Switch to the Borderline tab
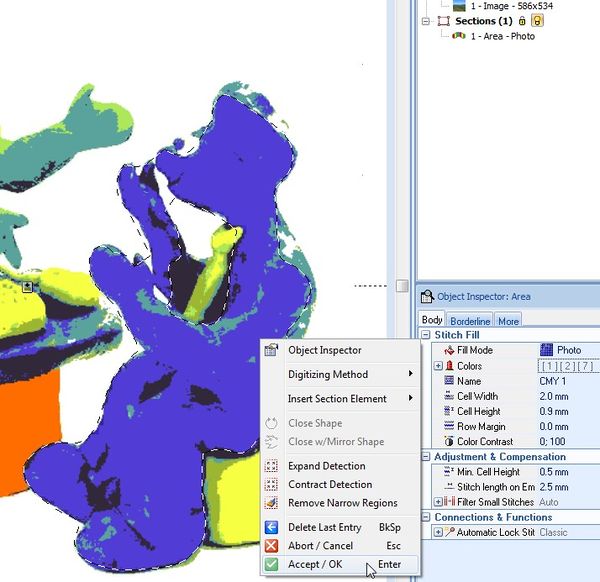Viewport: 600px width, 582px height. coord(470,321)
